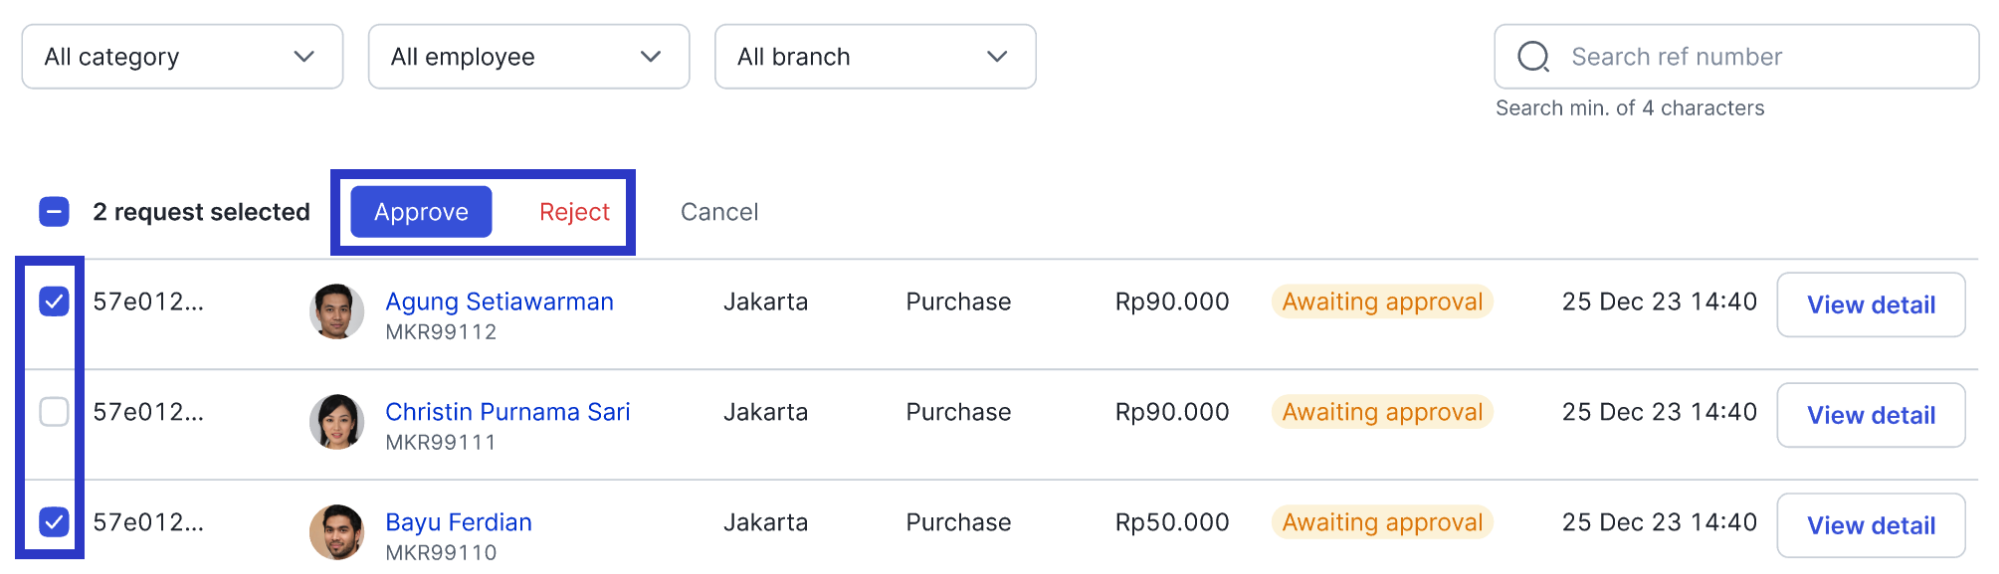This screenshot has width=1999, height=574.
Task: Expand the All category dropdown
Action: (x=182, y=57)
